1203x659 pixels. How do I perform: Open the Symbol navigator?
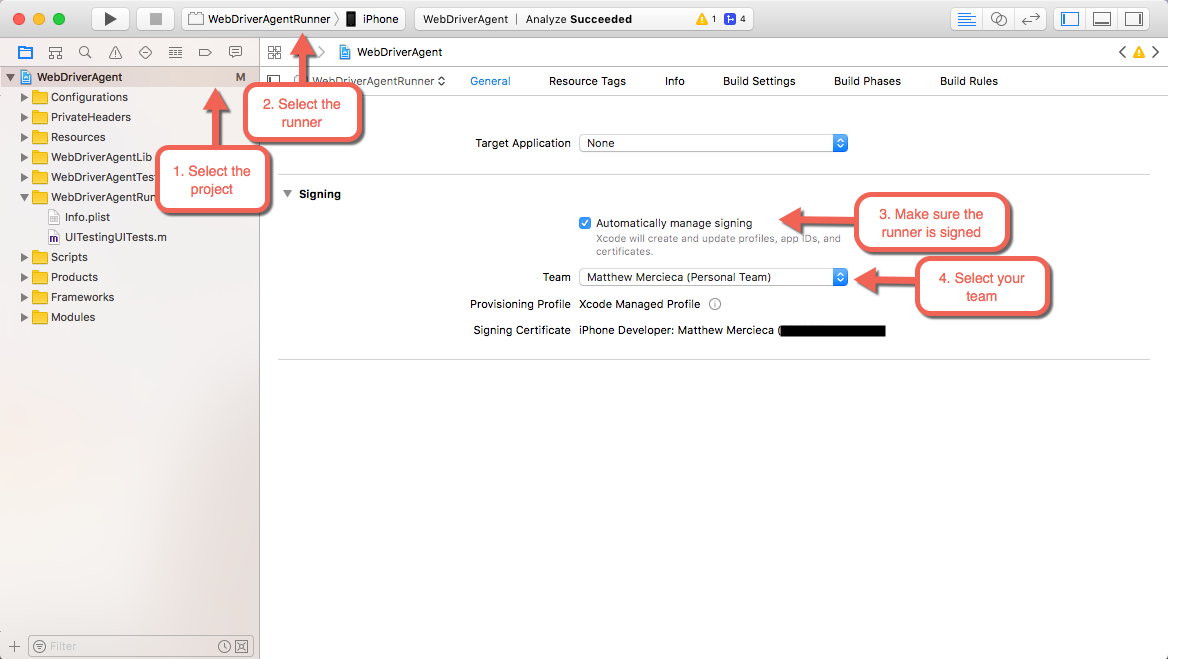click(x=56, y=52)
